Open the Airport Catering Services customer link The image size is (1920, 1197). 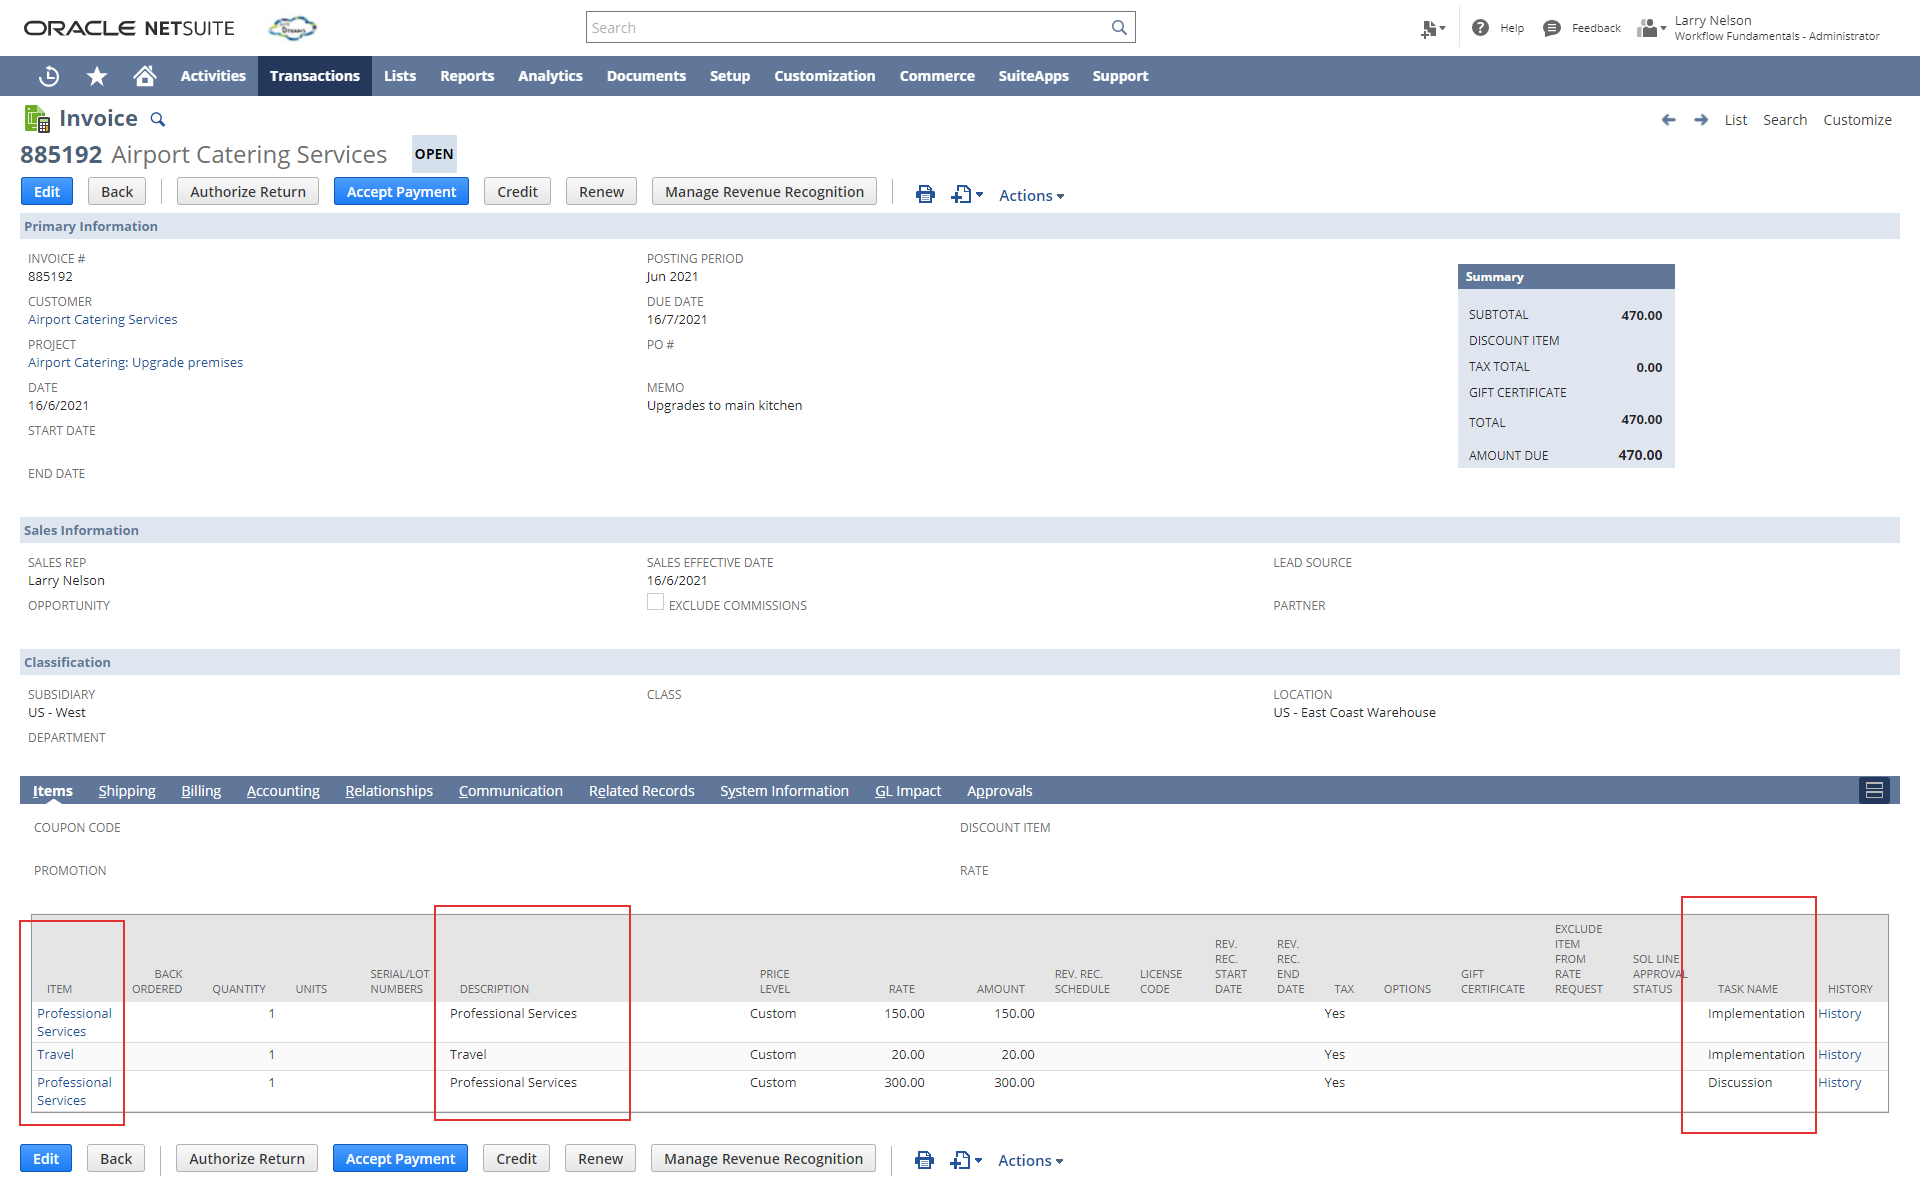point(103,320)
